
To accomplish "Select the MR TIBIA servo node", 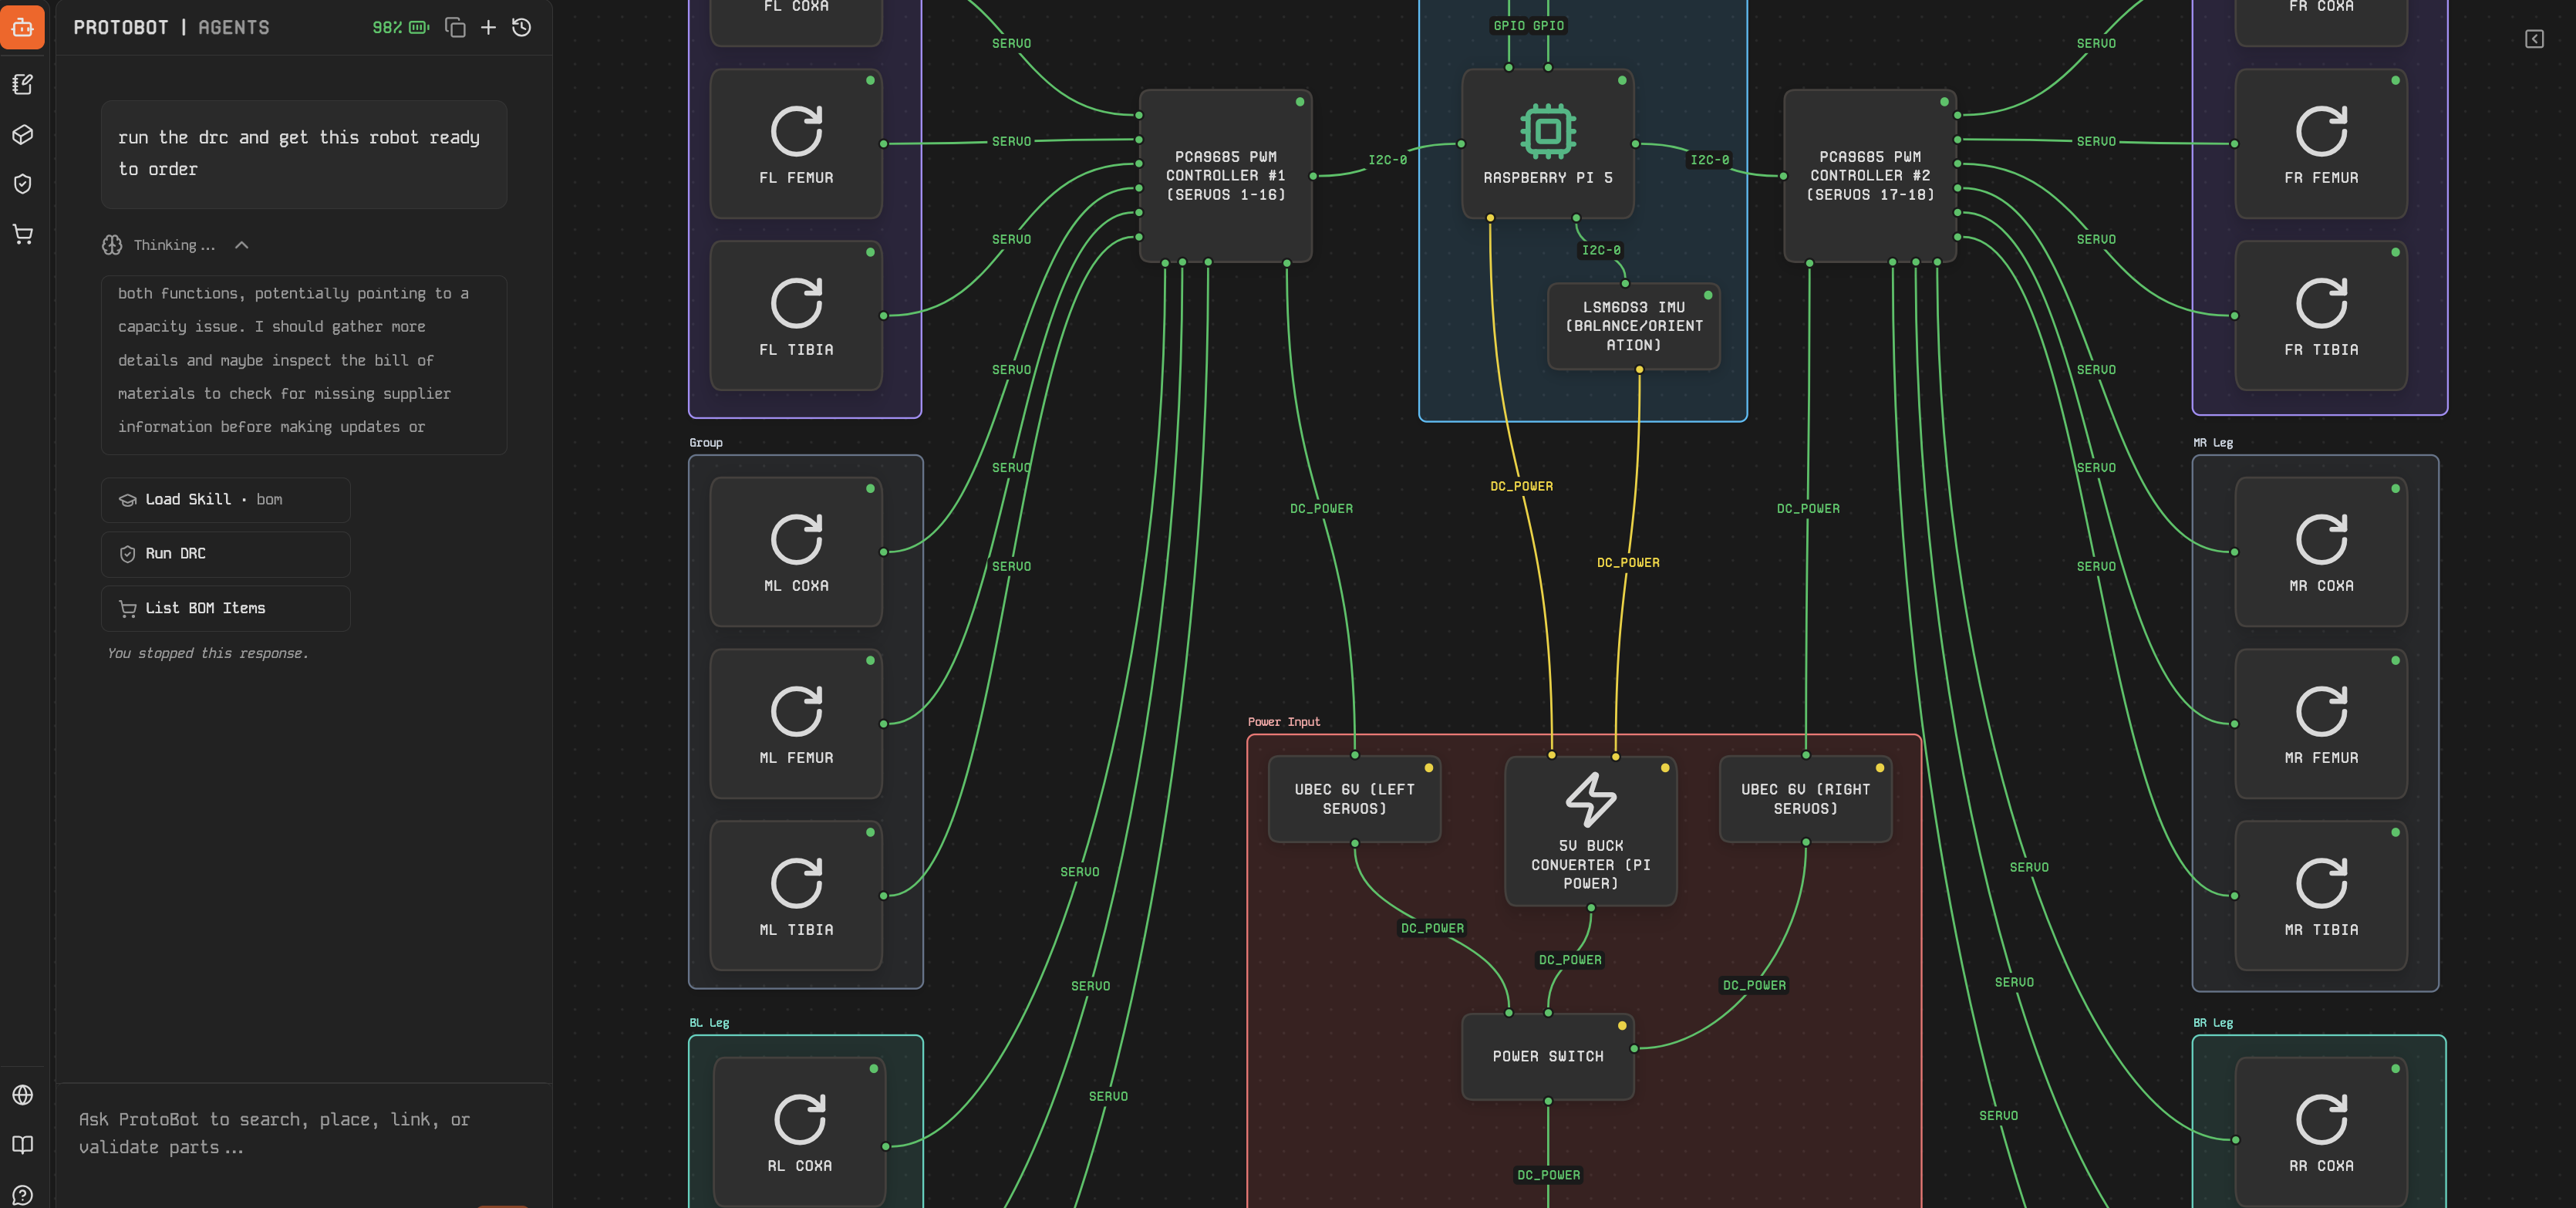I will pyautogui.click(x=2321, y=895).
